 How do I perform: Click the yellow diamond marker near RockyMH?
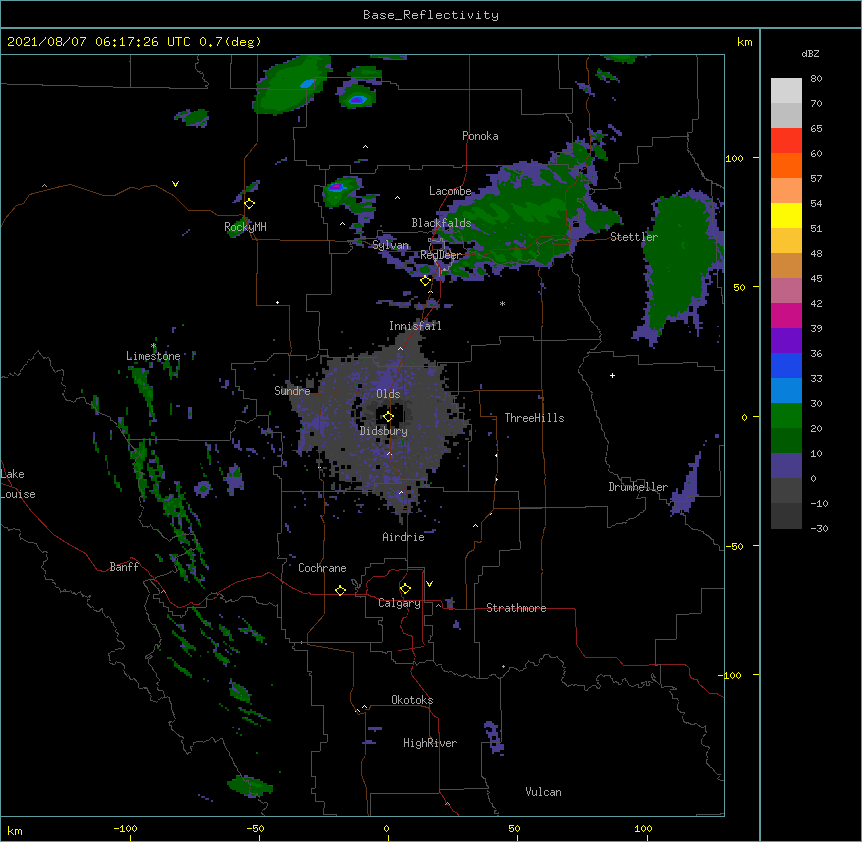[x=250, y=204]
